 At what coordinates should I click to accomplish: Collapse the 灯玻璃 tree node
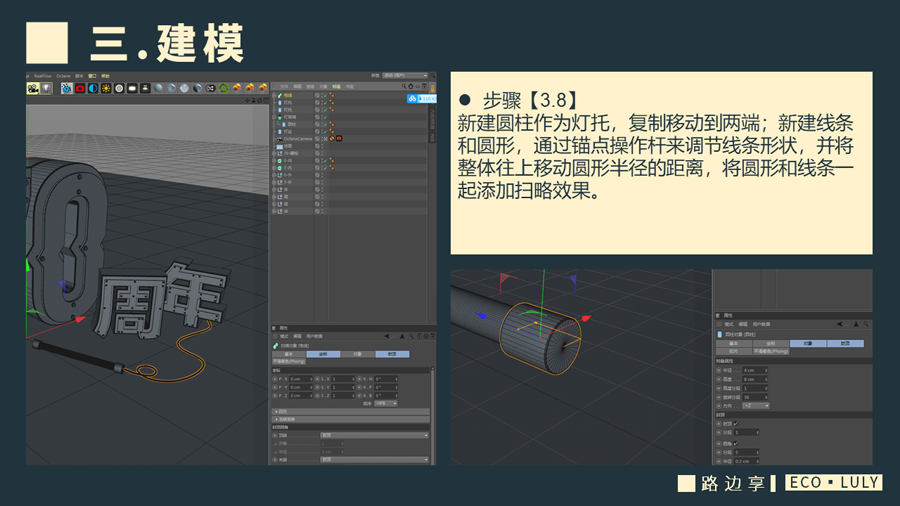tap(274, 117)
